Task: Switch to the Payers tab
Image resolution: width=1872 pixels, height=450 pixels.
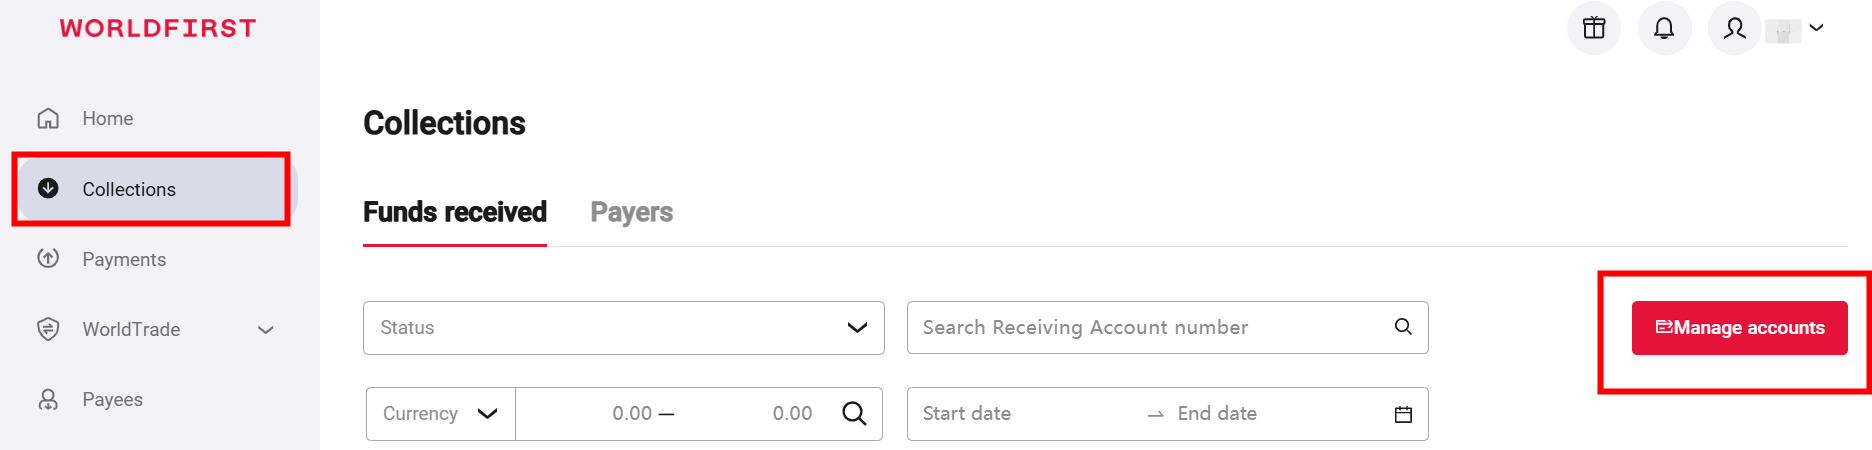Action: pyautogui.click(x=631, y=212)
